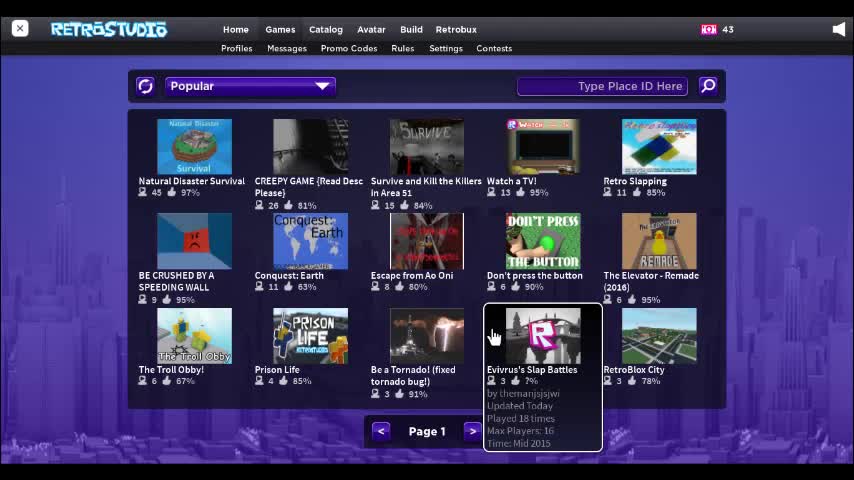Open the Home menu
The image size is (854, 480).
pos(236,29)
